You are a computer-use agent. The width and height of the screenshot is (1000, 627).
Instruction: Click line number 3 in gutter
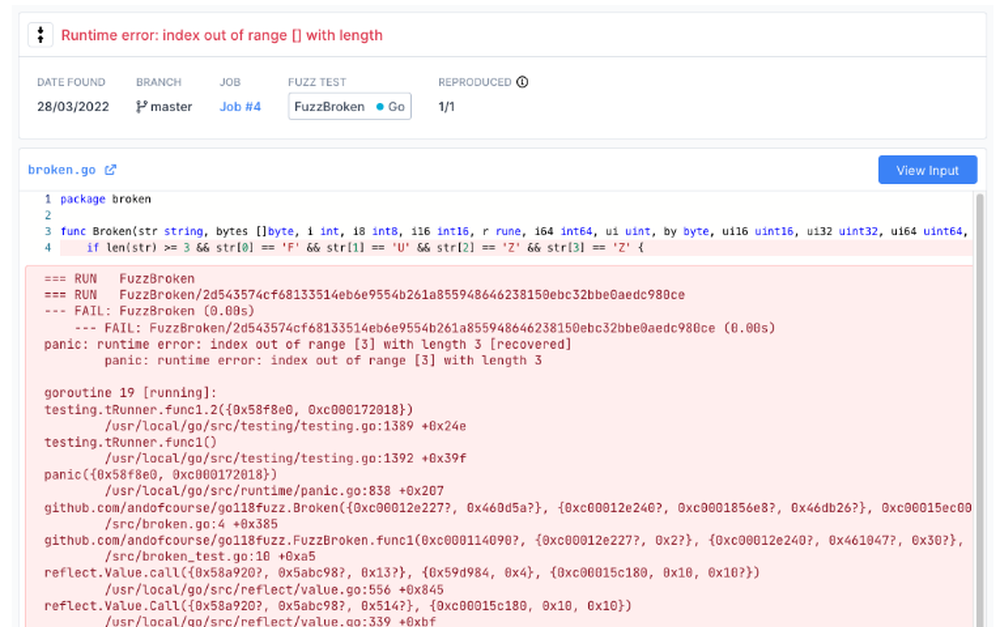pyautogui.click(x=48, y=231)
